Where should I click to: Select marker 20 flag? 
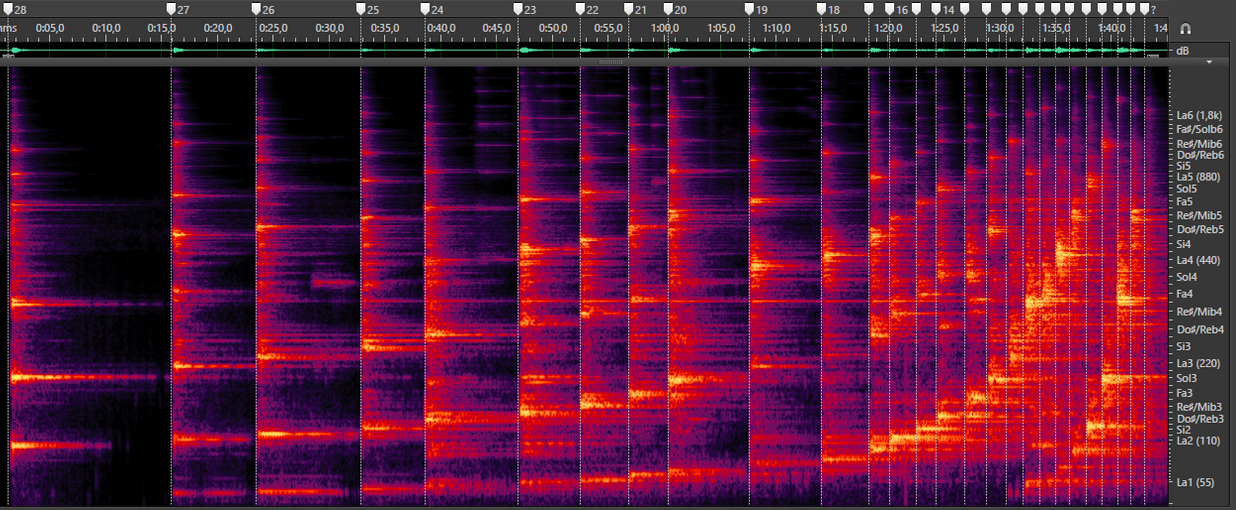[x=668, y=9]
